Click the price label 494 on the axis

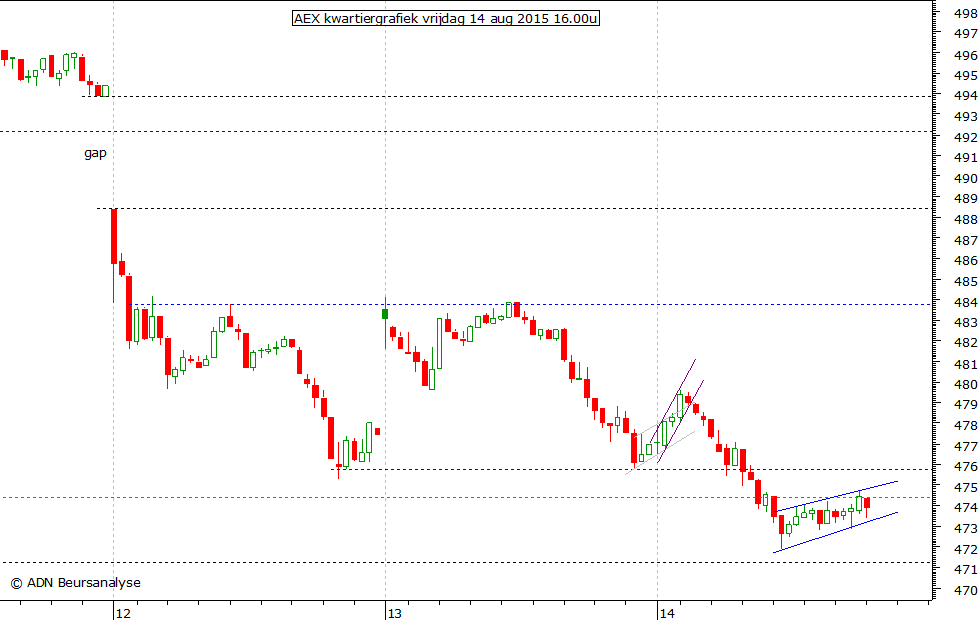tap(966, 96)
